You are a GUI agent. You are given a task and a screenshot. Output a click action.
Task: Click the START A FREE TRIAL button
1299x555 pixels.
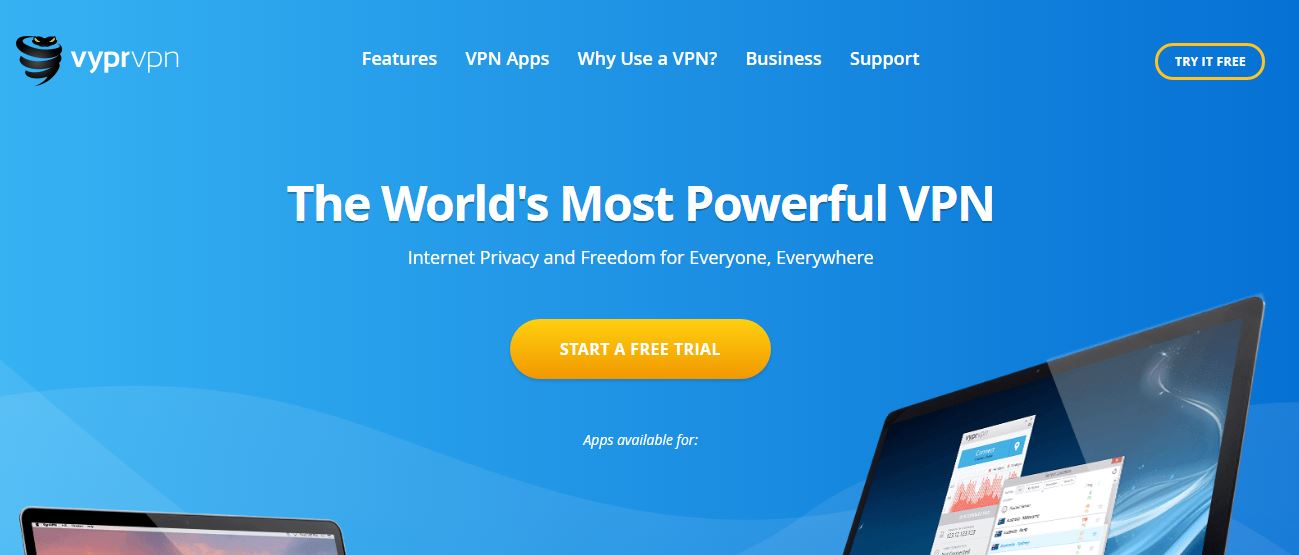[x=640, y=349]
